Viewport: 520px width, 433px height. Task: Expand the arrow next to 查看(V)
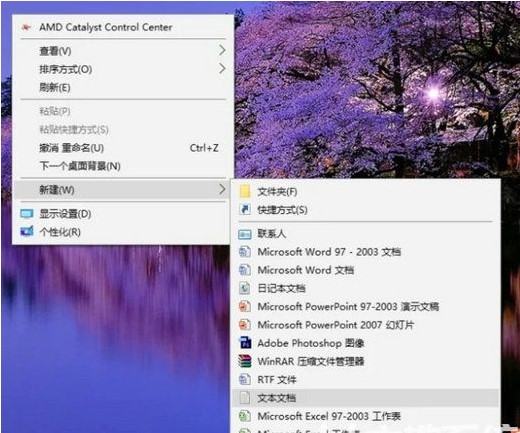coord(222,50)
